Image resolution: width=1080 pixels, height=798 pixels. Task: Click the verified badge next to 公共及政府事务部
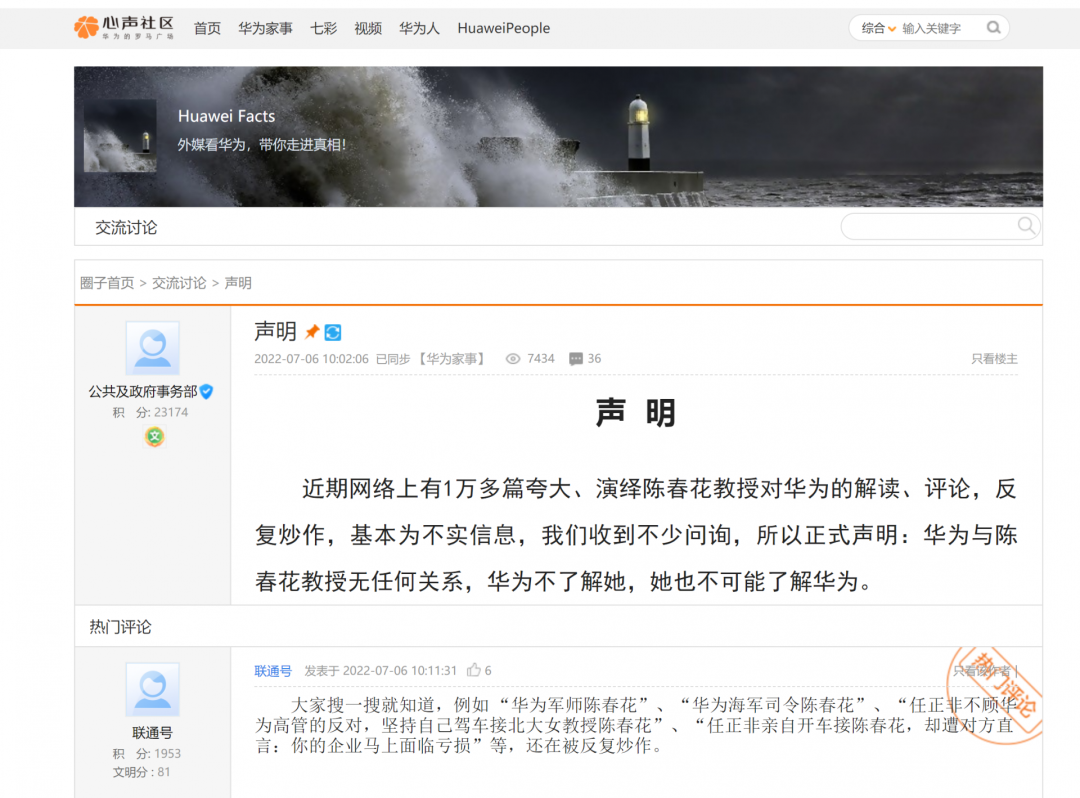click(206, 392)
